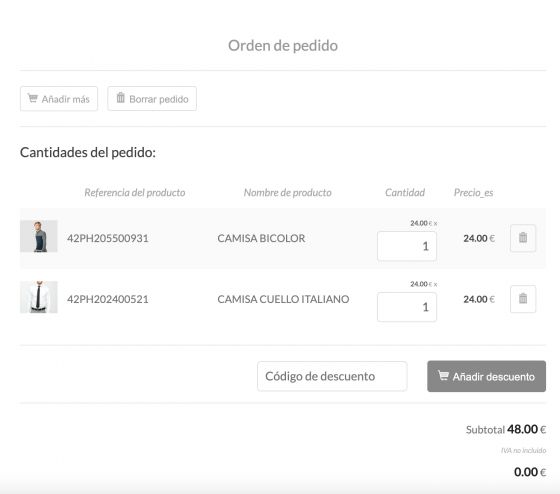Click the Cantidades del pedido heading
Image resolution: width=560 pixels, height=494 pixels.
(x=88, y=153)
